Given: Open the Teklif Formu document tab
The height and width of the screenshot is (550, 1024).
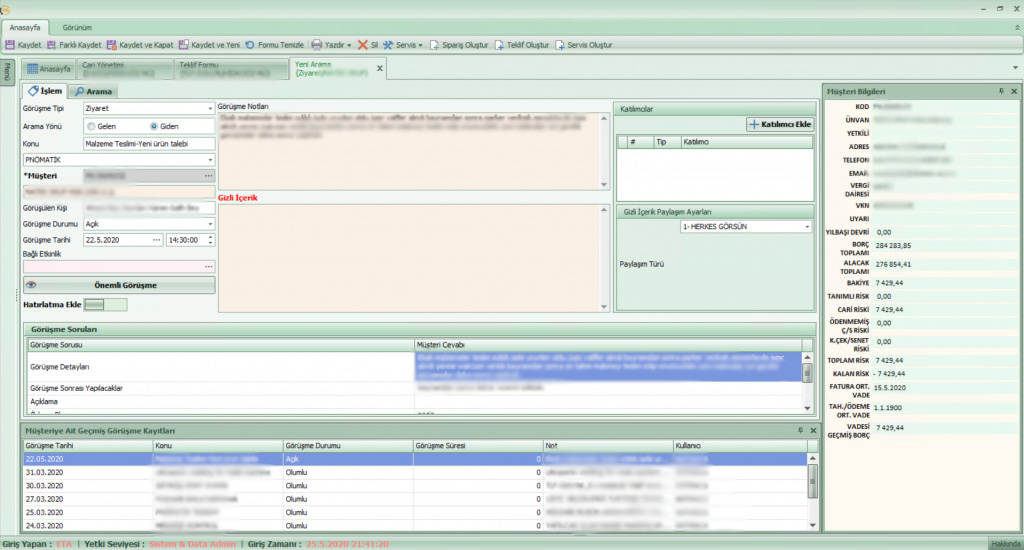Looking at the screenshot, I should [231, 69].
